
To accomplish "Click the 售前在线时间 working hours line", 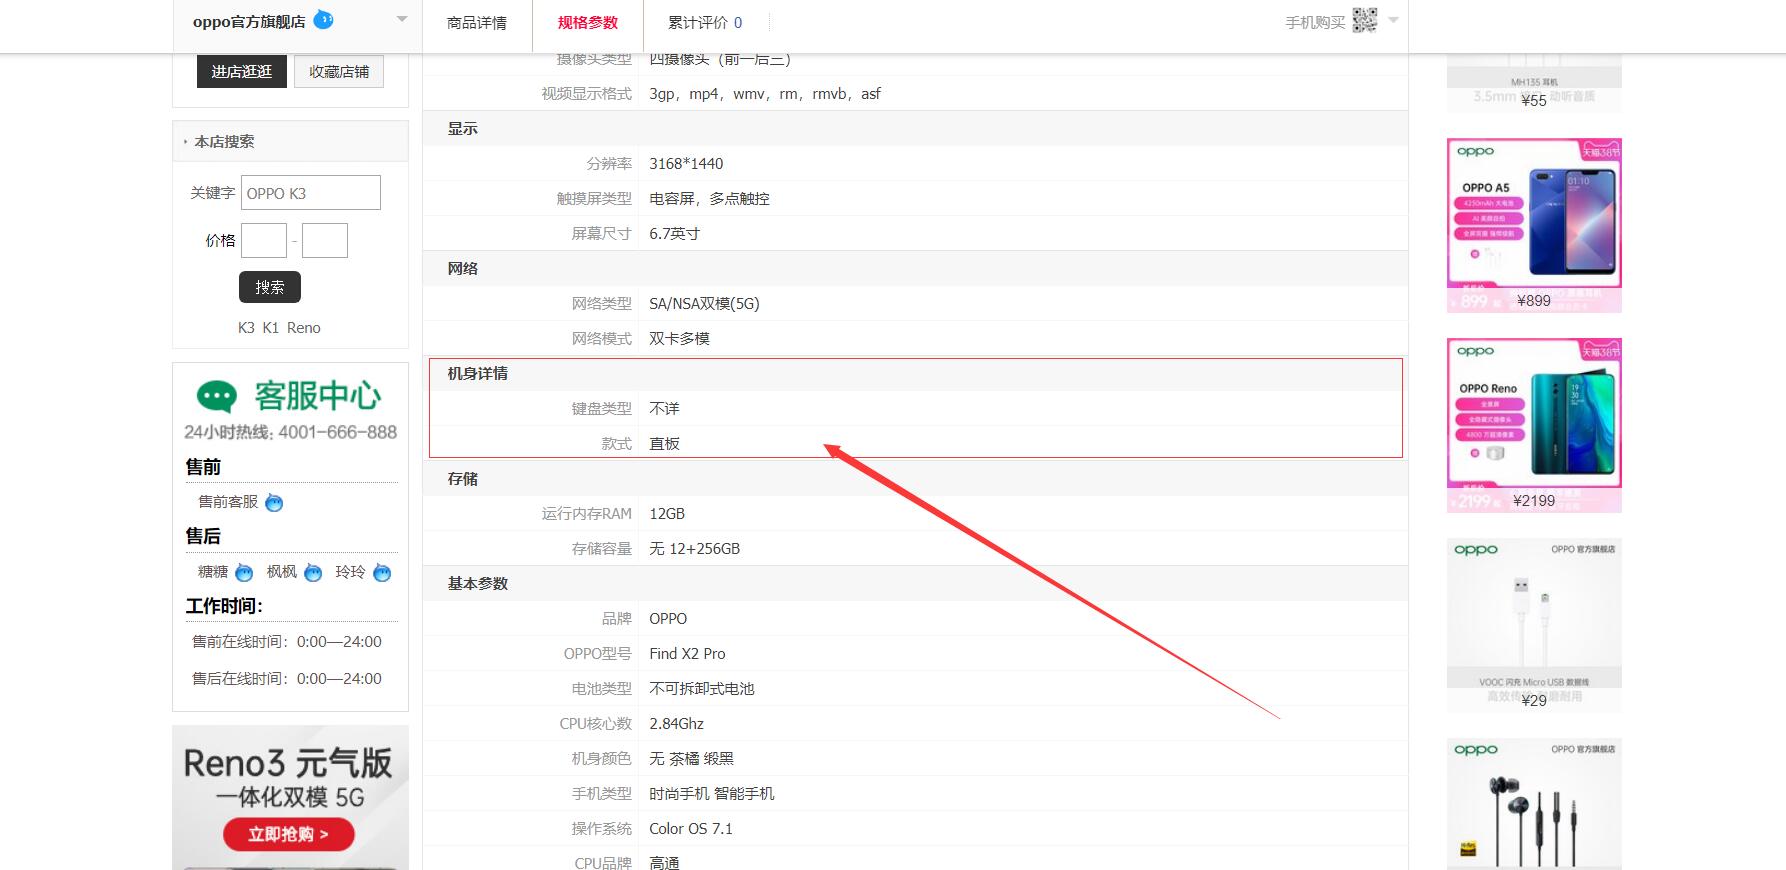I will [x=287, y=642].
